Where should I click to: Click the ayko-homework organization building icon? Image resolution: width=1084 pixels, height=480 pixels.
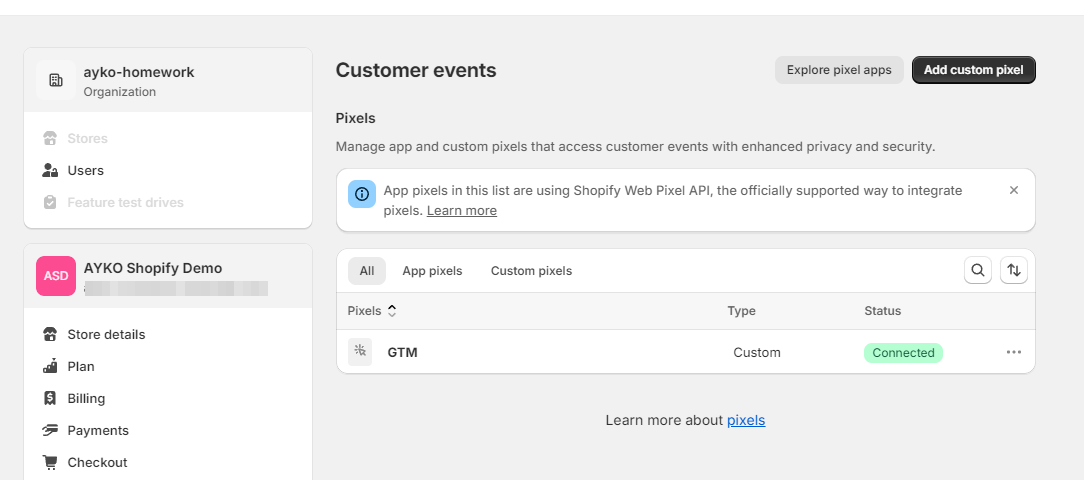click(56, 80)
